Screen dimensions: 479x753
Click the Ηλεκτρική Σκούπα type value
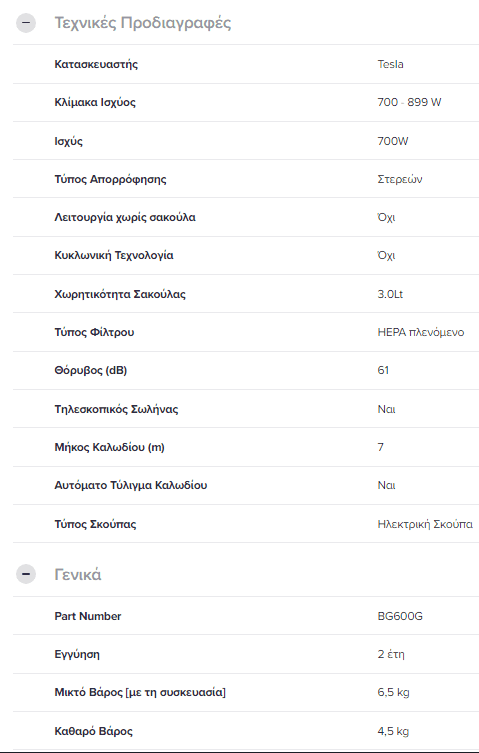tap(425, 524)
